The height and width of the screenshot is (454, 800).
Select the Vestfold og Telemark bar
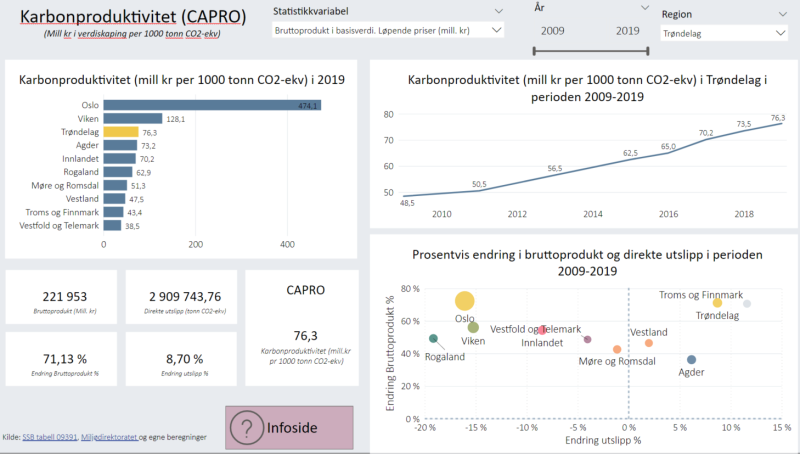pos(112,225)
